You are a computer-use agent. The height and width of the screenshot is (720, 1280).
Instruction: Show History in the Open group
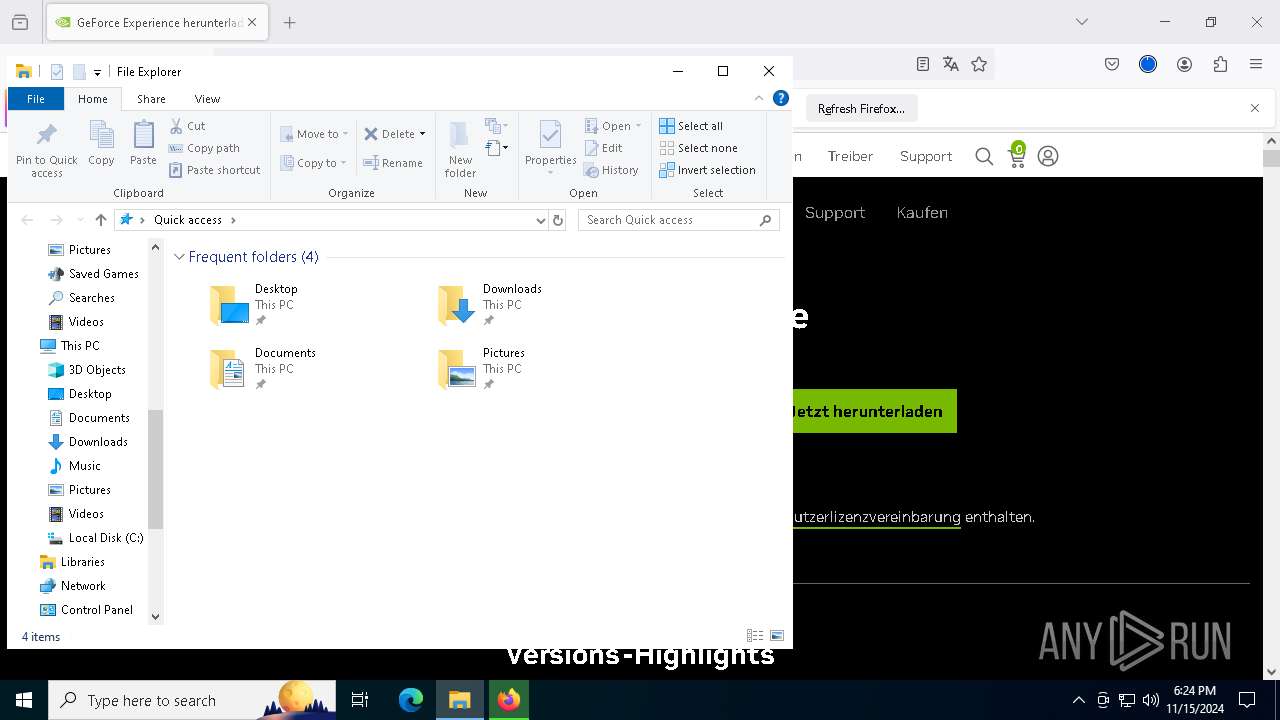[x=611, y=170]
